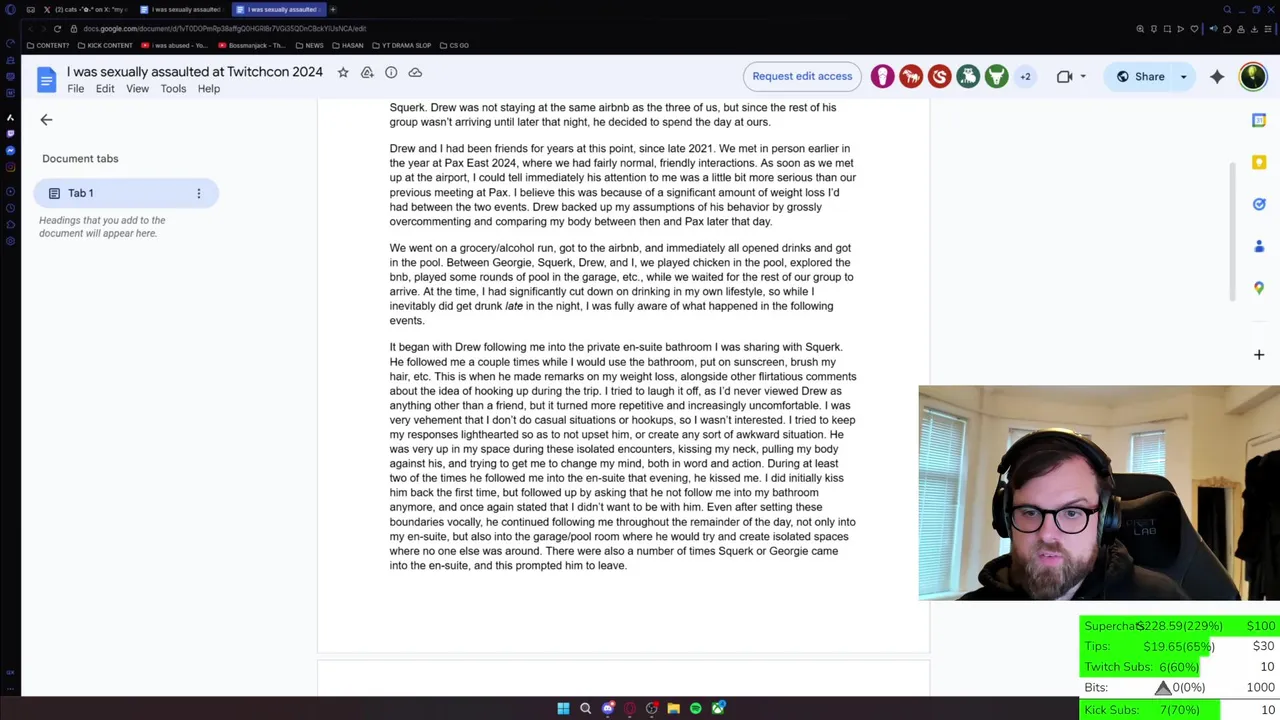Select Tab 1 in document tabs
This screenshot has width=1280, height=720.
point(125,193)
